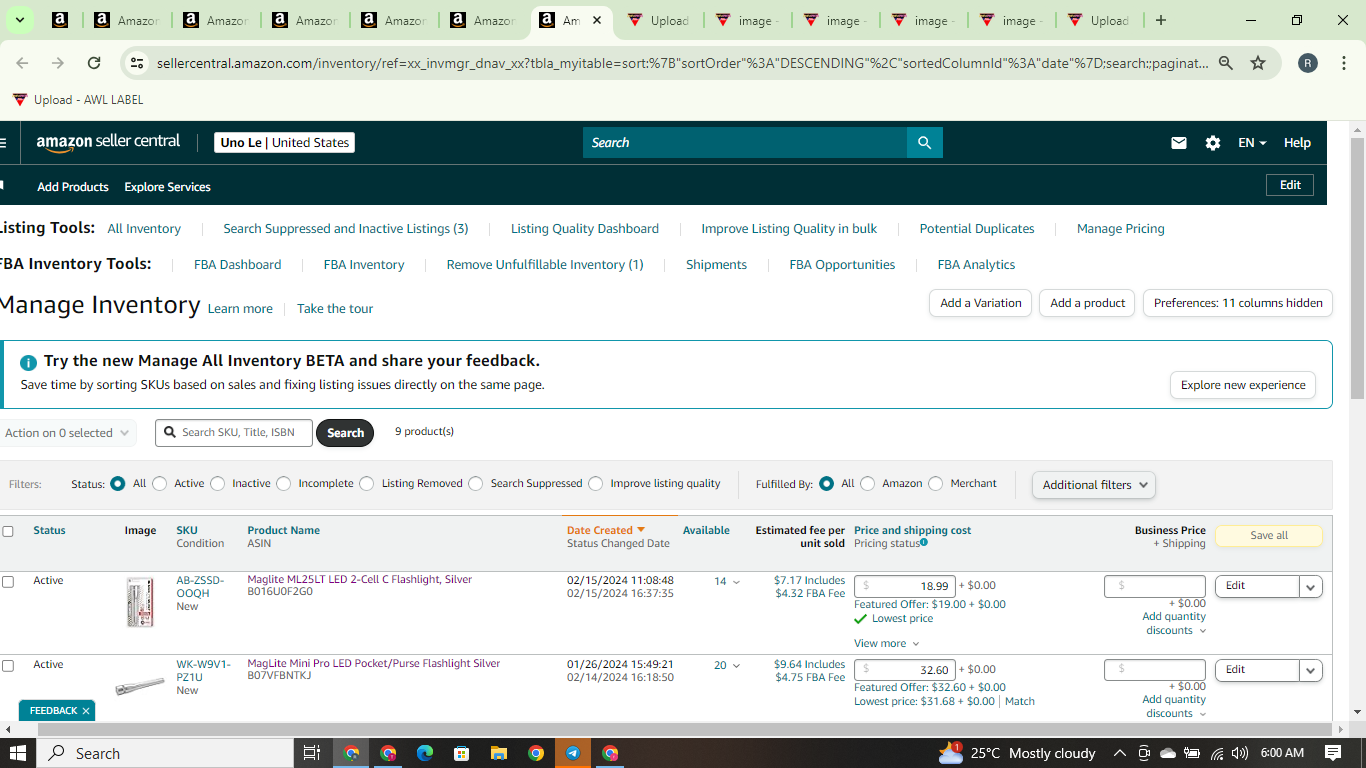Open the Listing Quality Dashboard
This screenshot has width=1366, height=768.
coord(585,229)
